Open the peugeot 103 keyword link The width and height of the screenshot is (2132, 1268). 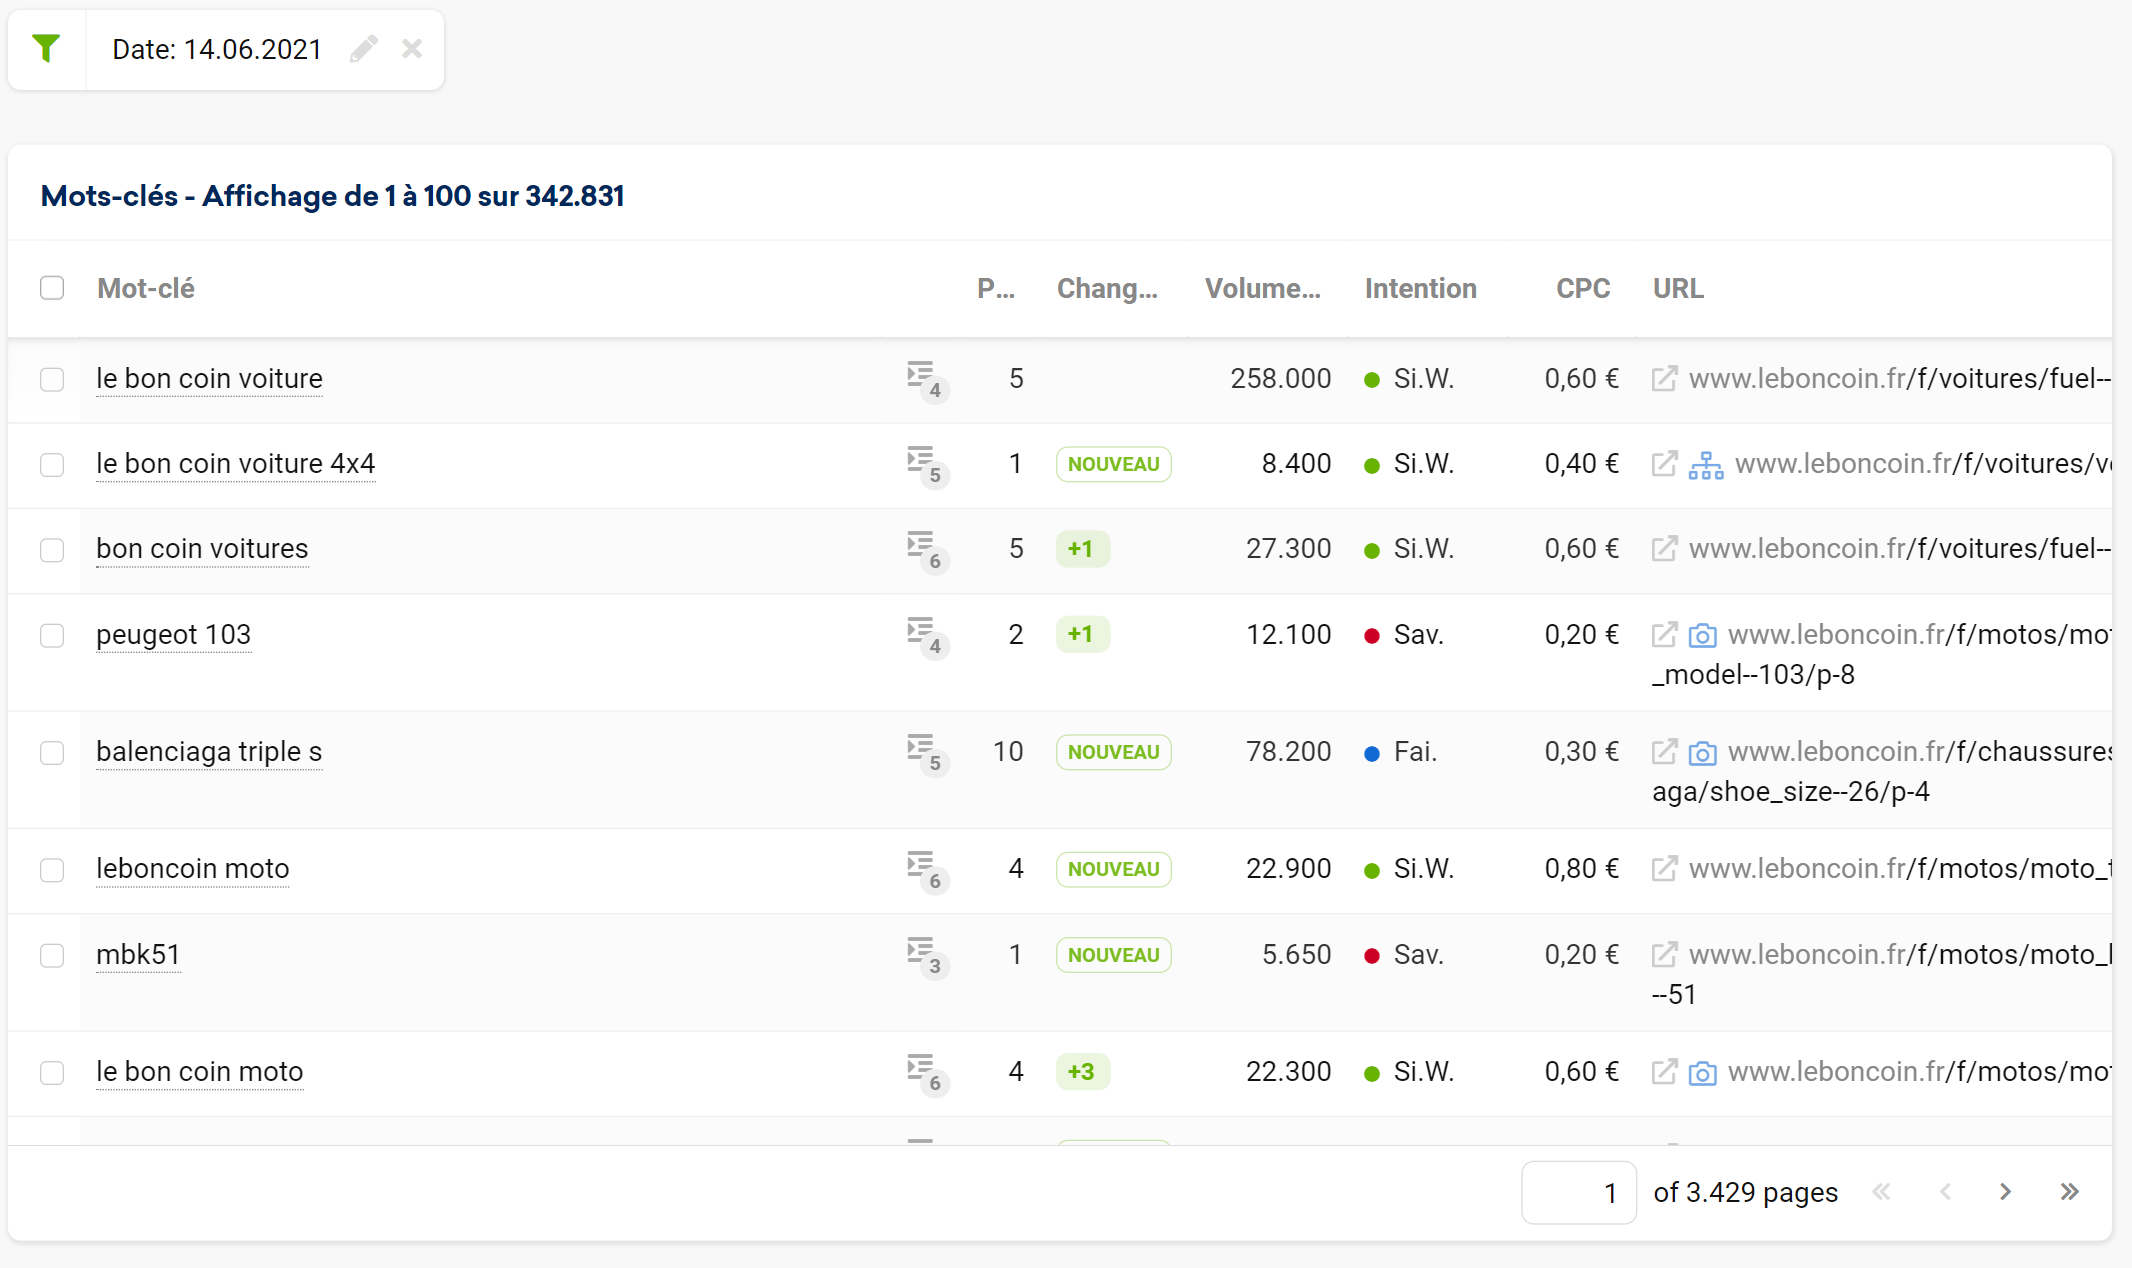pos(173,635)
